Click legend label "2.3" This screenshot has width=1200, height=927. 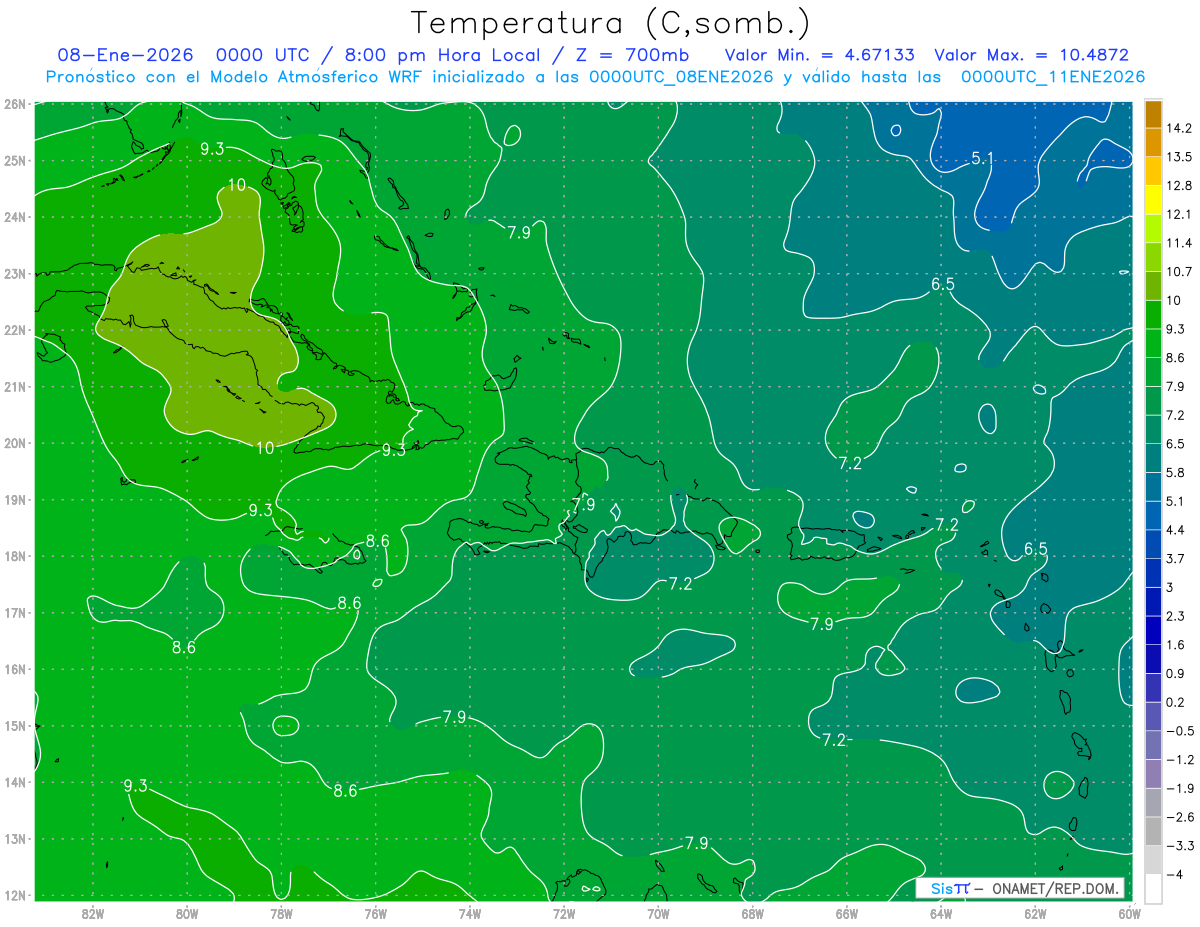(1175, 616)
